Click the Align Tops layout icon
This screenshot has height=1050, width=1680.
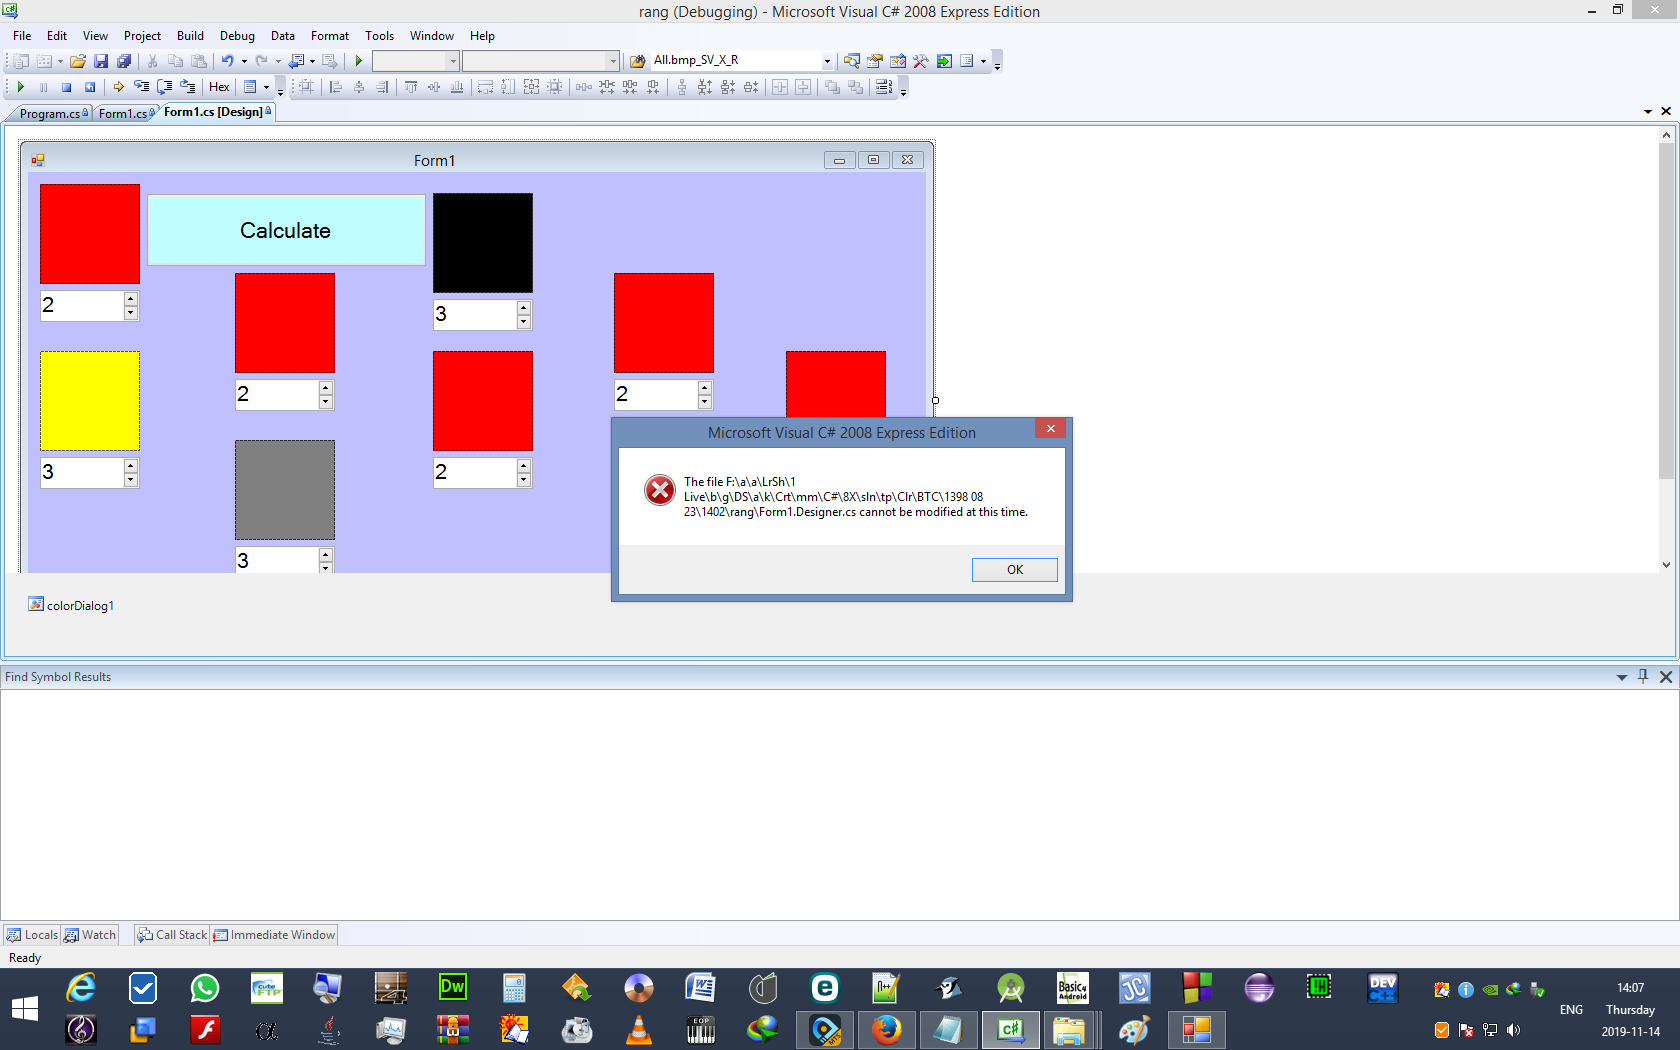411,87
